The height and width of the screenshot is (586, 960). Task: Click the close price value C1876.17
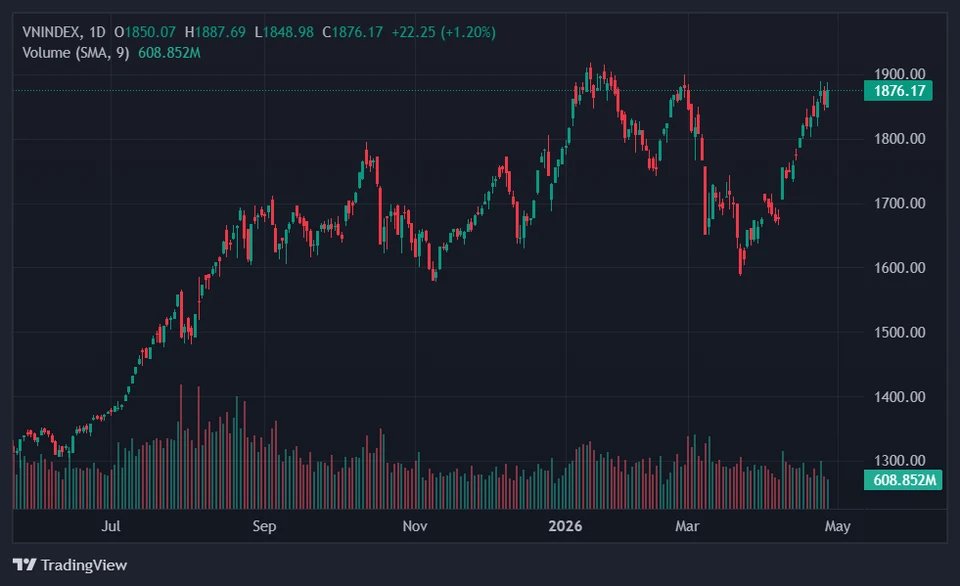(x=353, y=32)
